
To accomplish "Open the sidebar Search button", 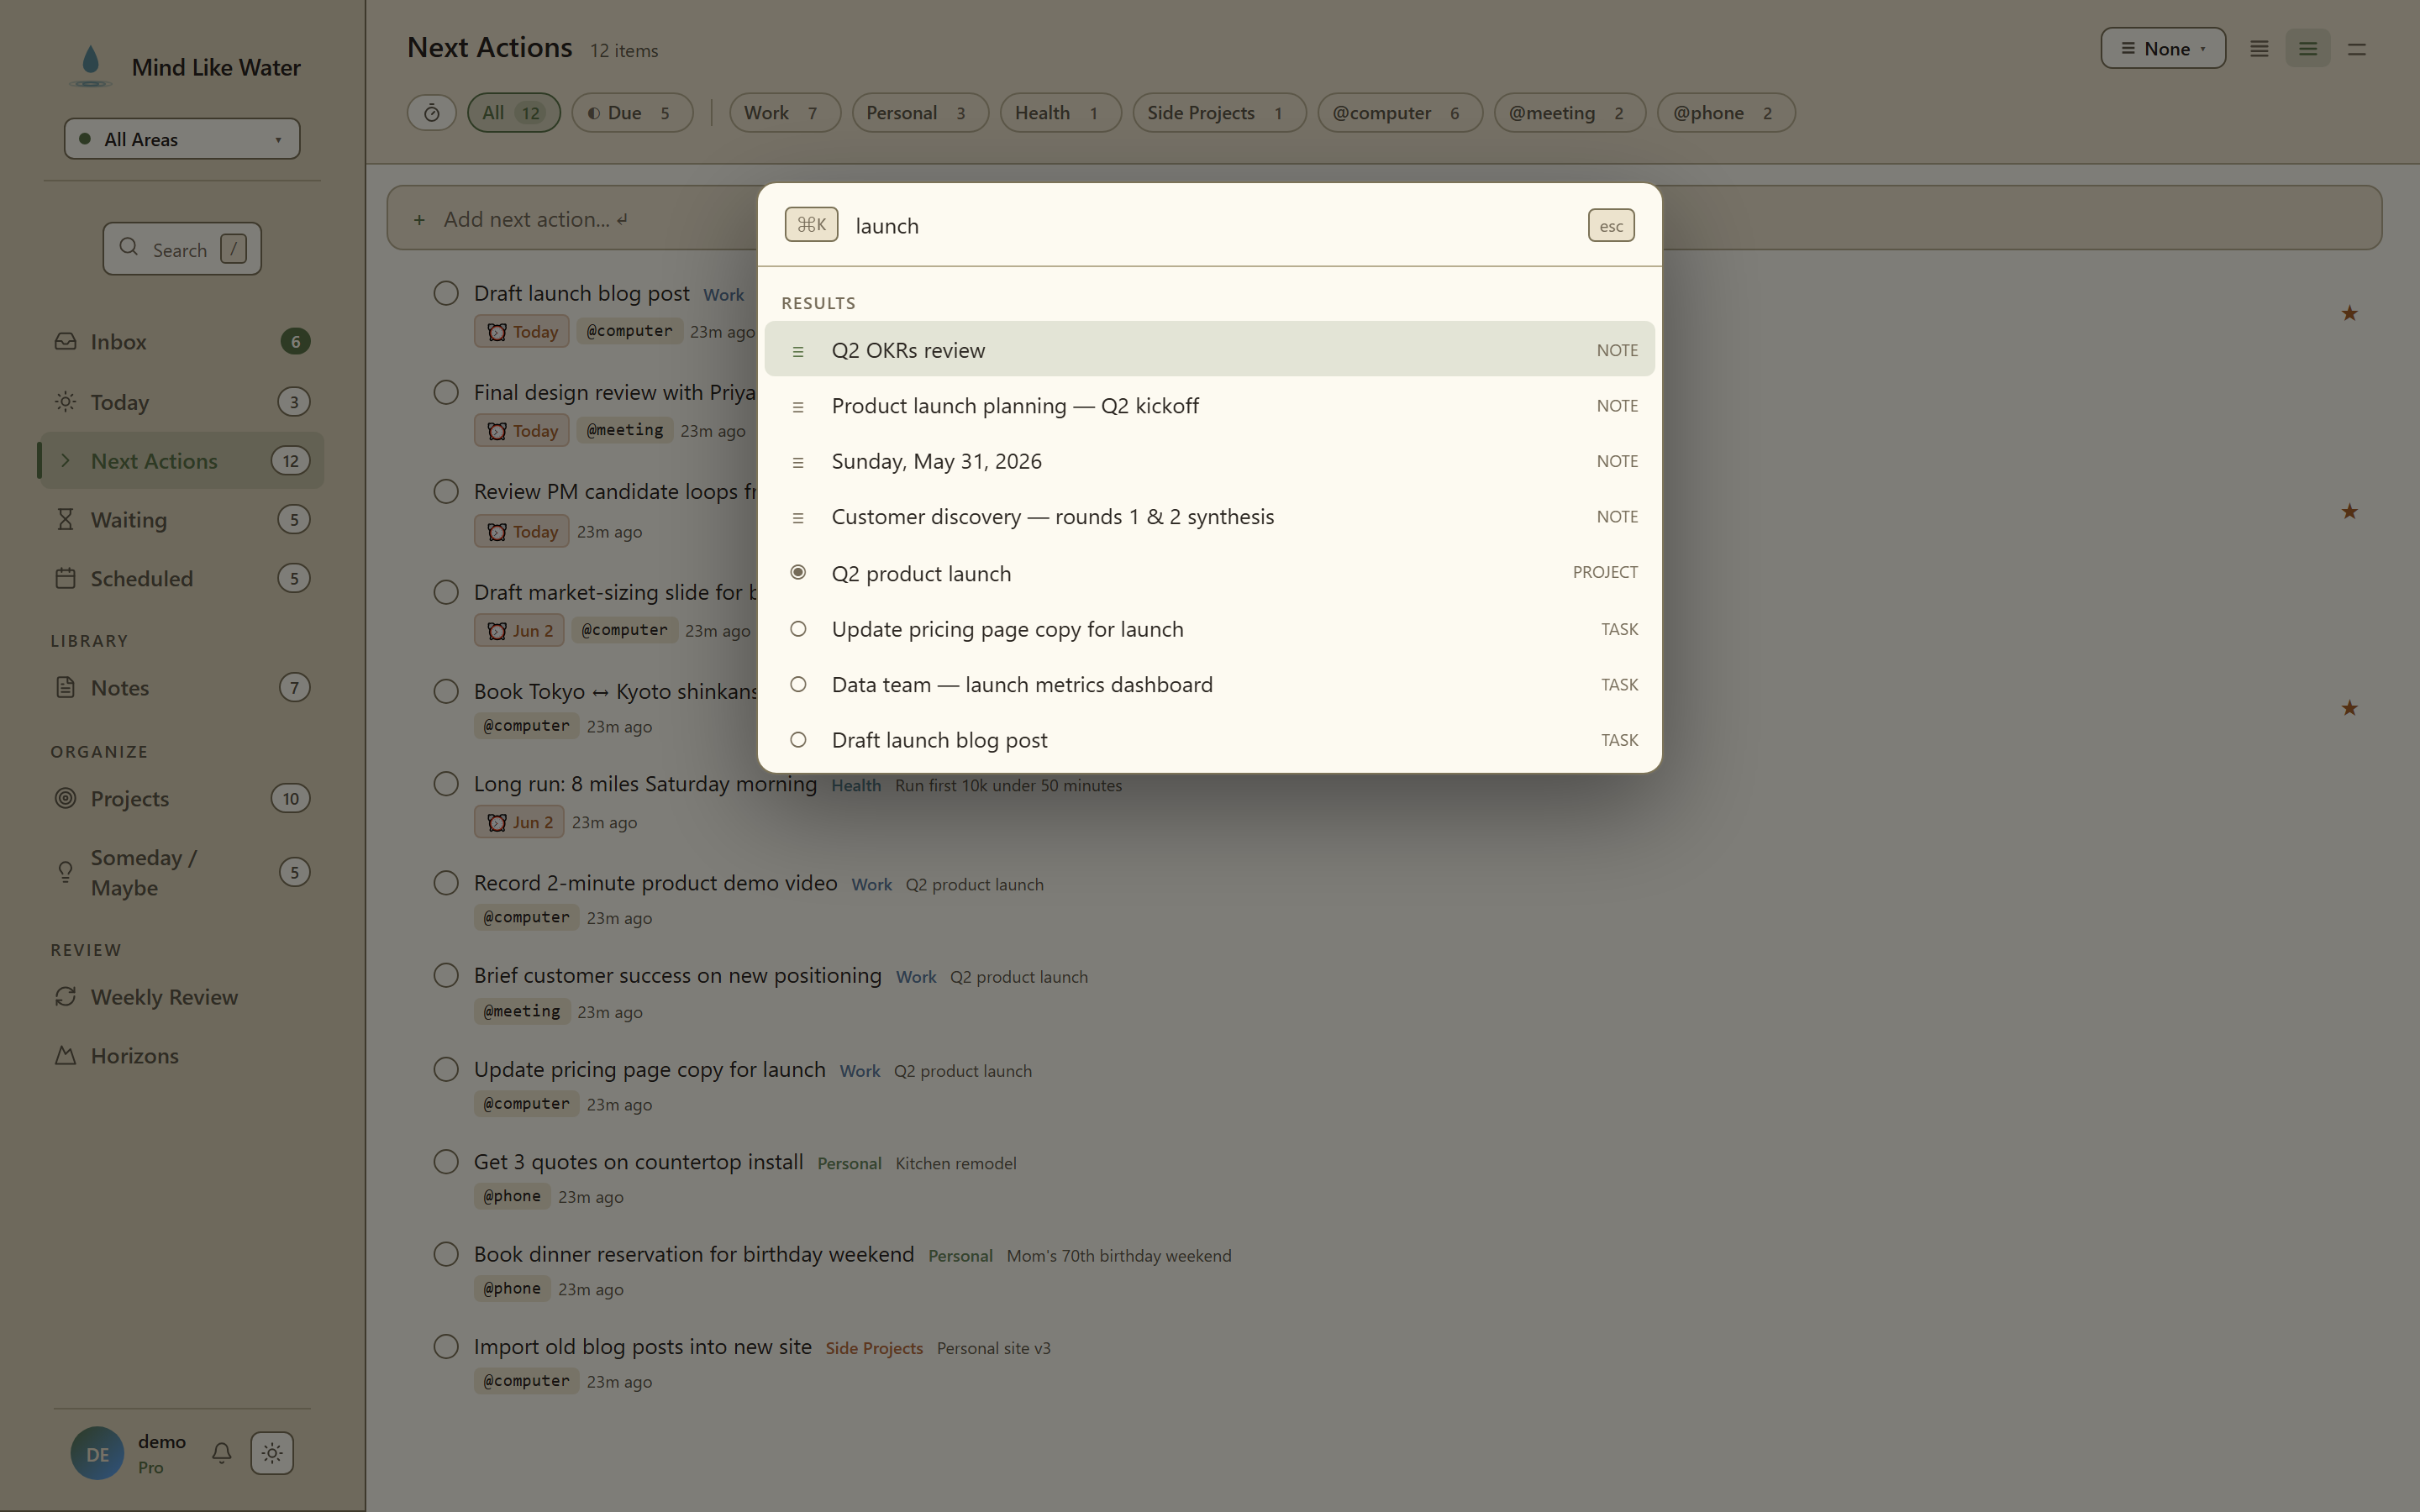I will tap(182, 249).
